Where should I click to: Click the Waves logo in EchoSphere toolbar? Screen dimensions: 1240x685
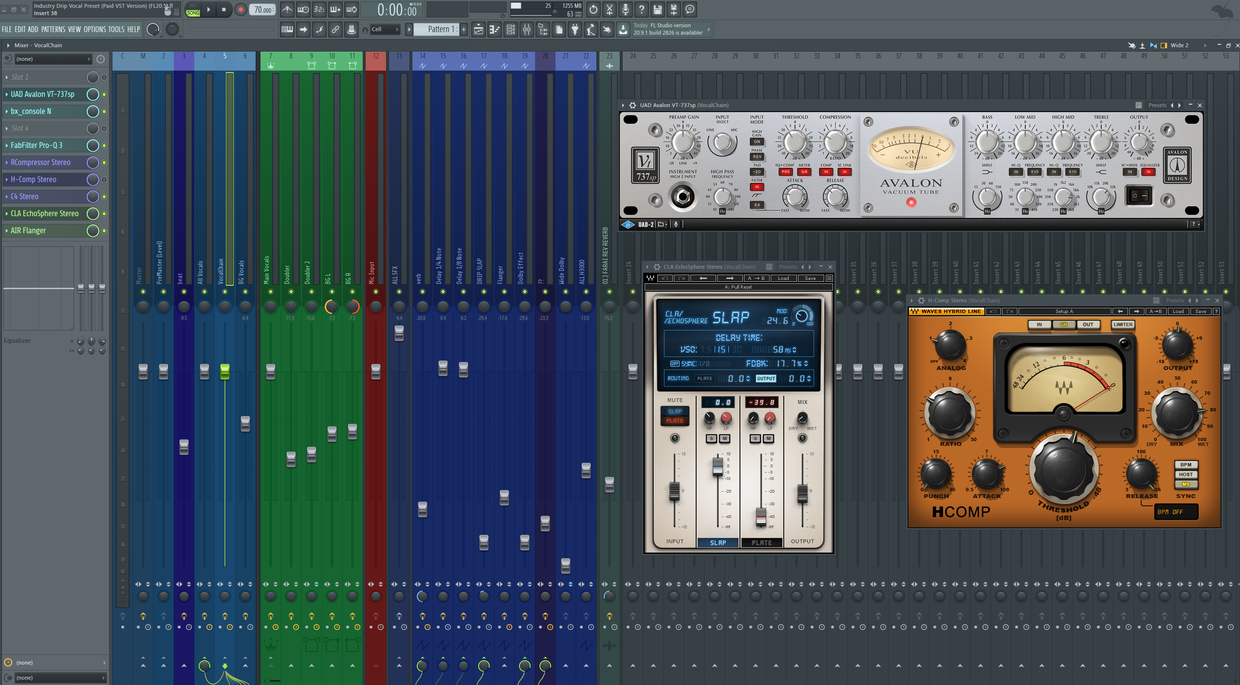pyautogui.click(x=651, y=278)
